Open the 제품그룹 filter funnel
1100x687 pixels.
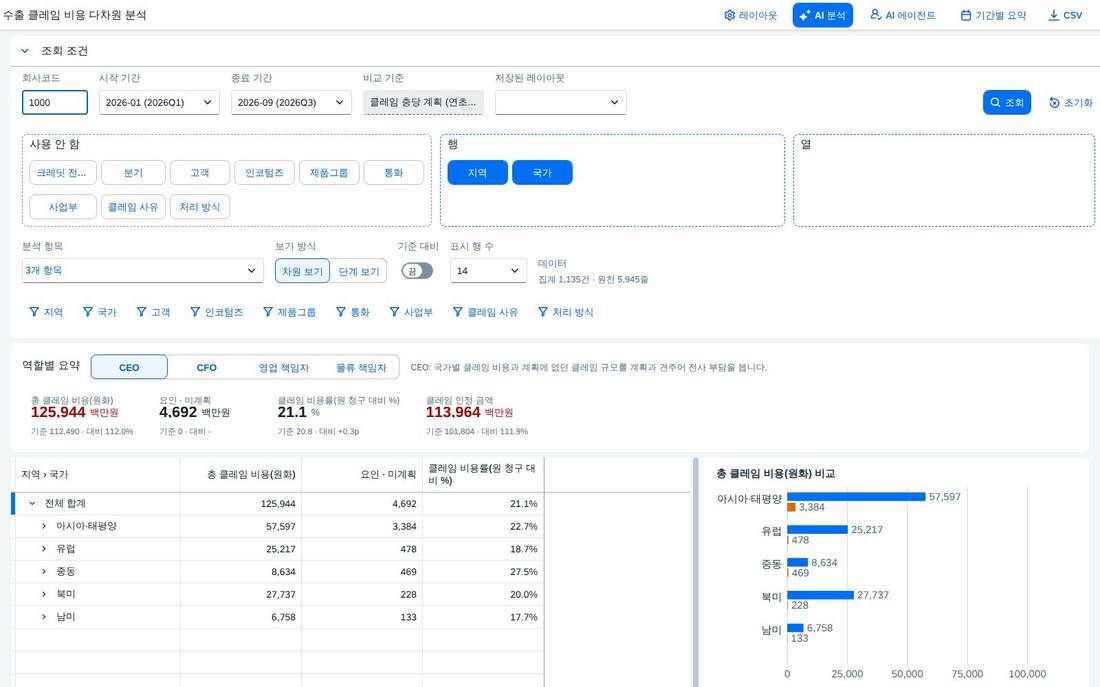click(x=268, y=312)
